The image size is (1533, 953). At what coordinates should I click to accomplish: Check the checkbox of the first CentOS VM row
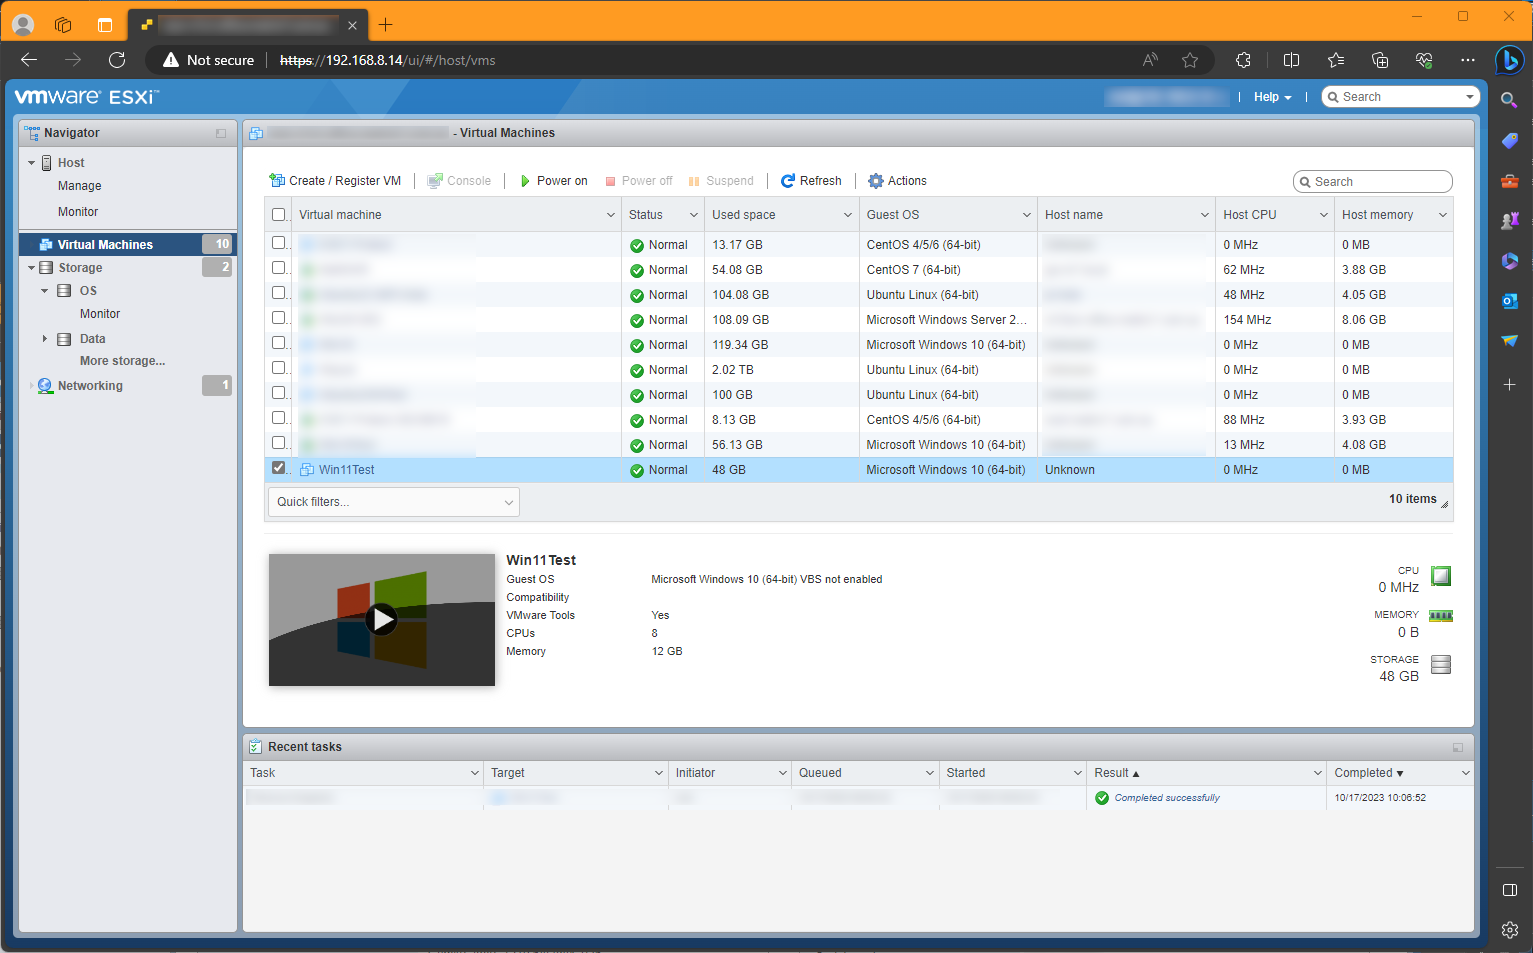click(x=278, y=243)
